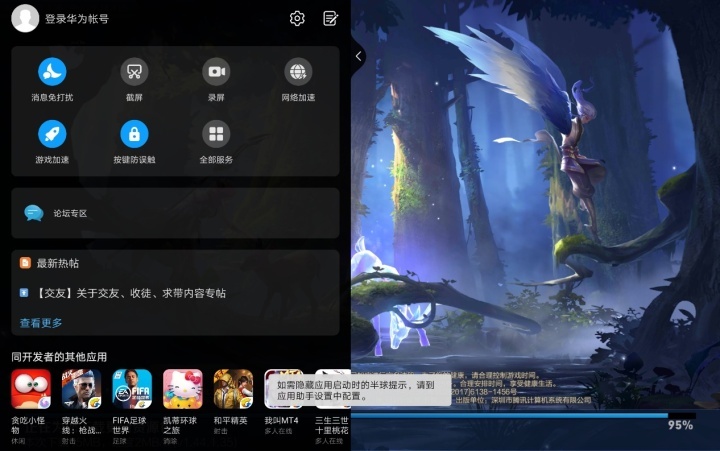720x451 pixels.
Task: Log in via 登录华为帐号
Action: pos(77,19)
